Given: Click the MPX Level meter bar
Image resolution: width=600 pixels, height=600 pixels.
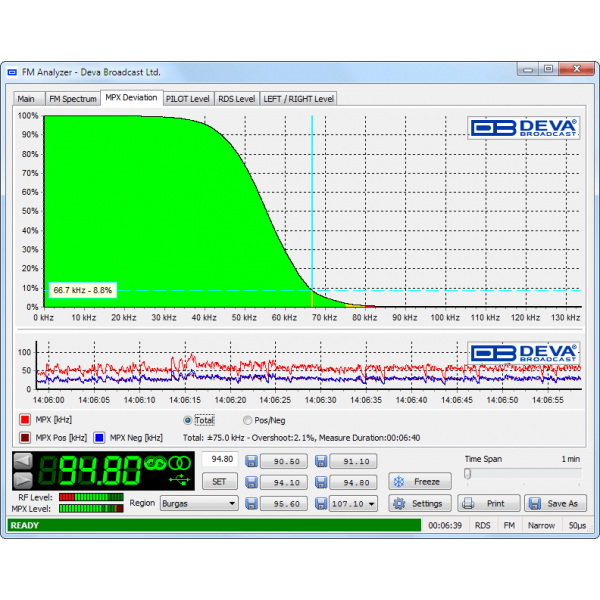Looking at the screenshot, I should [x=91, y=509].
